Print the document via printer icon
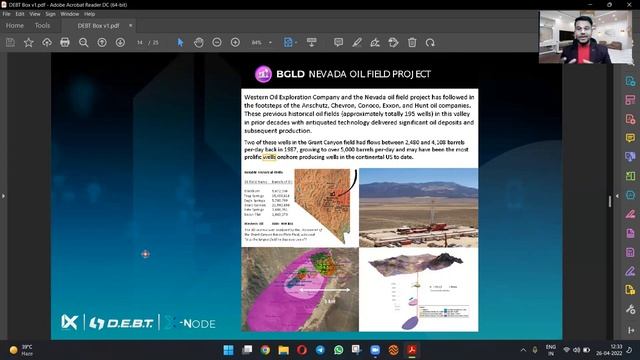 (65, 42)
